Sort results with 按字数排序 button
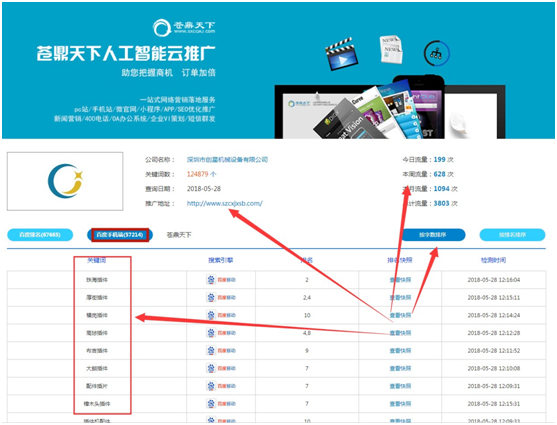 (x=433, y=235)
